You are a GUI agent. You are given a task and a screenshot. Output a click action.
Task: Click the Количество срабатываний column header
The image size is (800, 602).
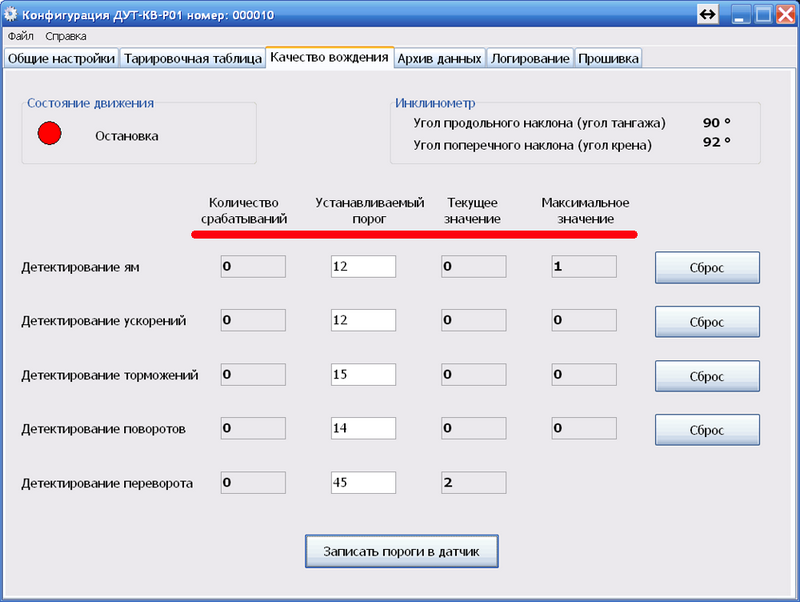click(244, 211)
